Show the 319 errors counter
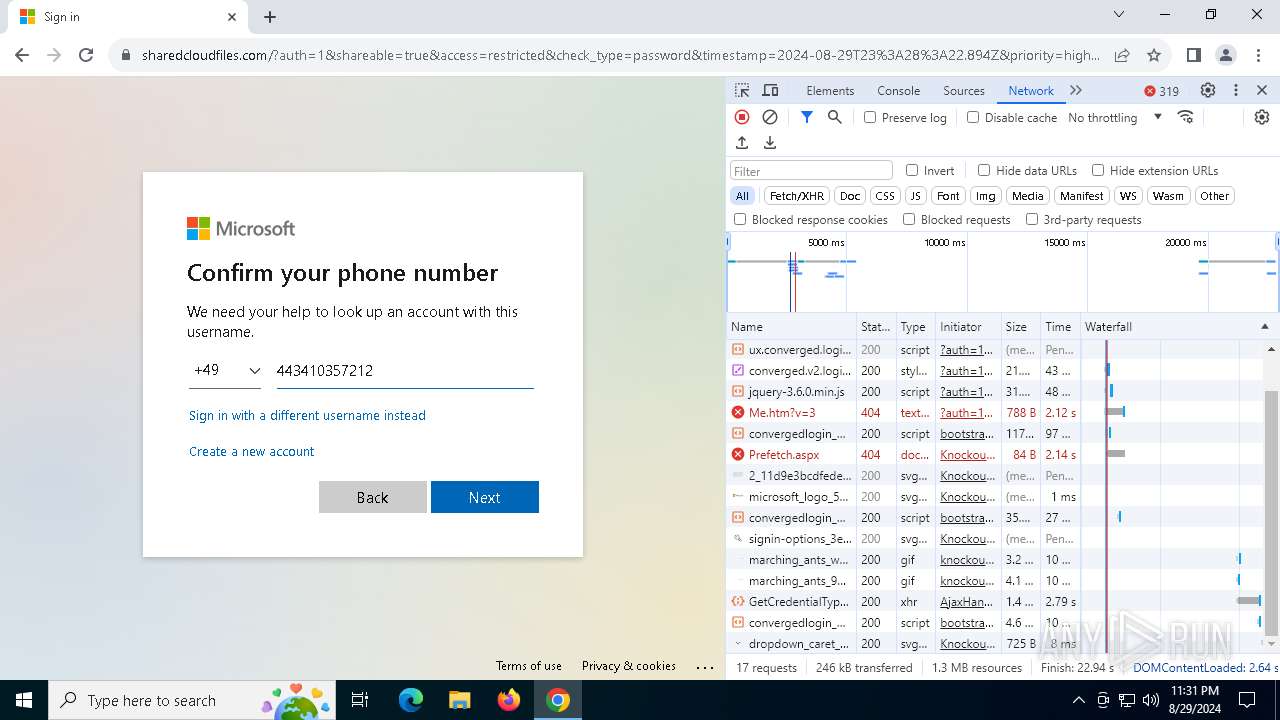1280x720 pixels. coord(1162,91)
